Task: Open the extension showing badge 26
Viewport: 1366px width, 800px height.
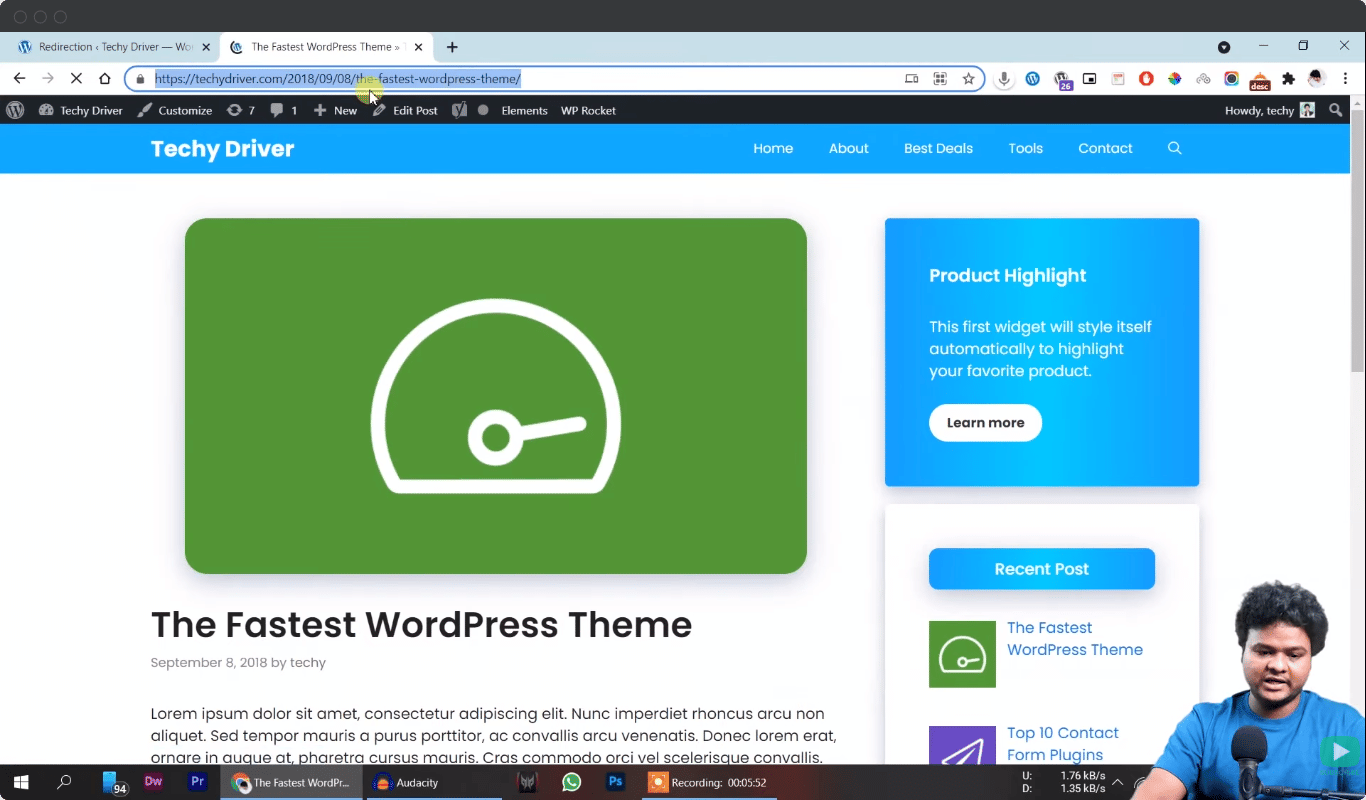Action: pos(1062,80)
